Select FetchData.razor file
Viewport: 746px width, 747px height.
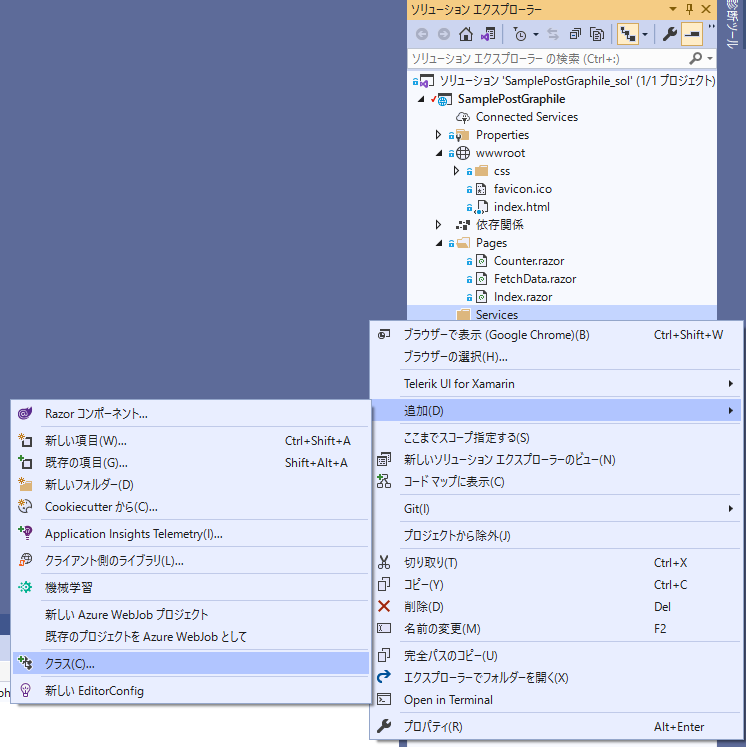point(535,279)
